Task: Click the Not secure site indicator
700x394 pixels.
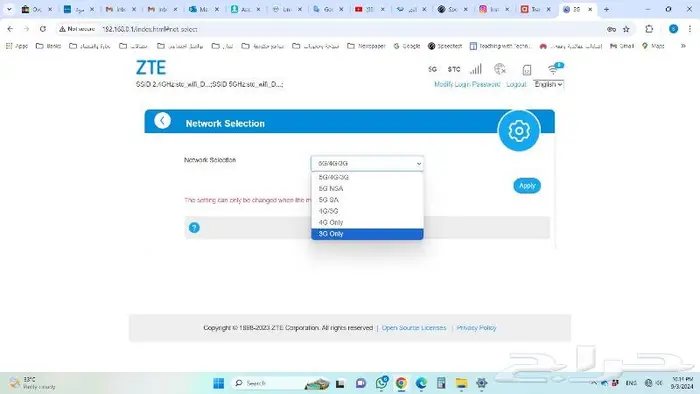Action: coord(77,29)
